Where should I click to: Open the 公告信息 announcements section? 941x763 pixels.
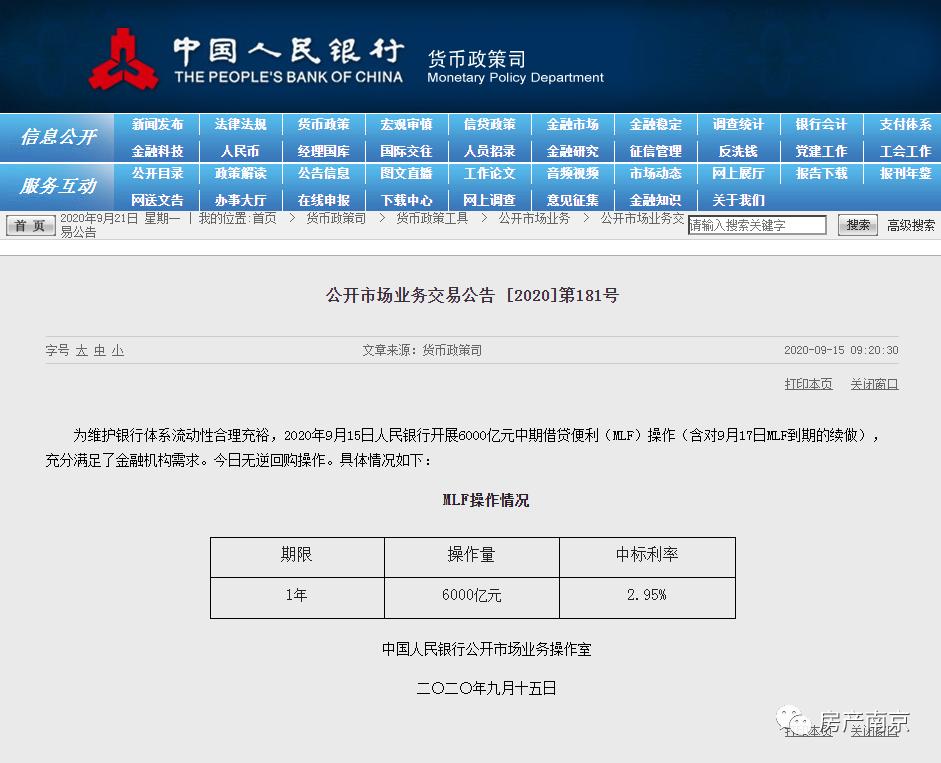[x=323, y=173]
